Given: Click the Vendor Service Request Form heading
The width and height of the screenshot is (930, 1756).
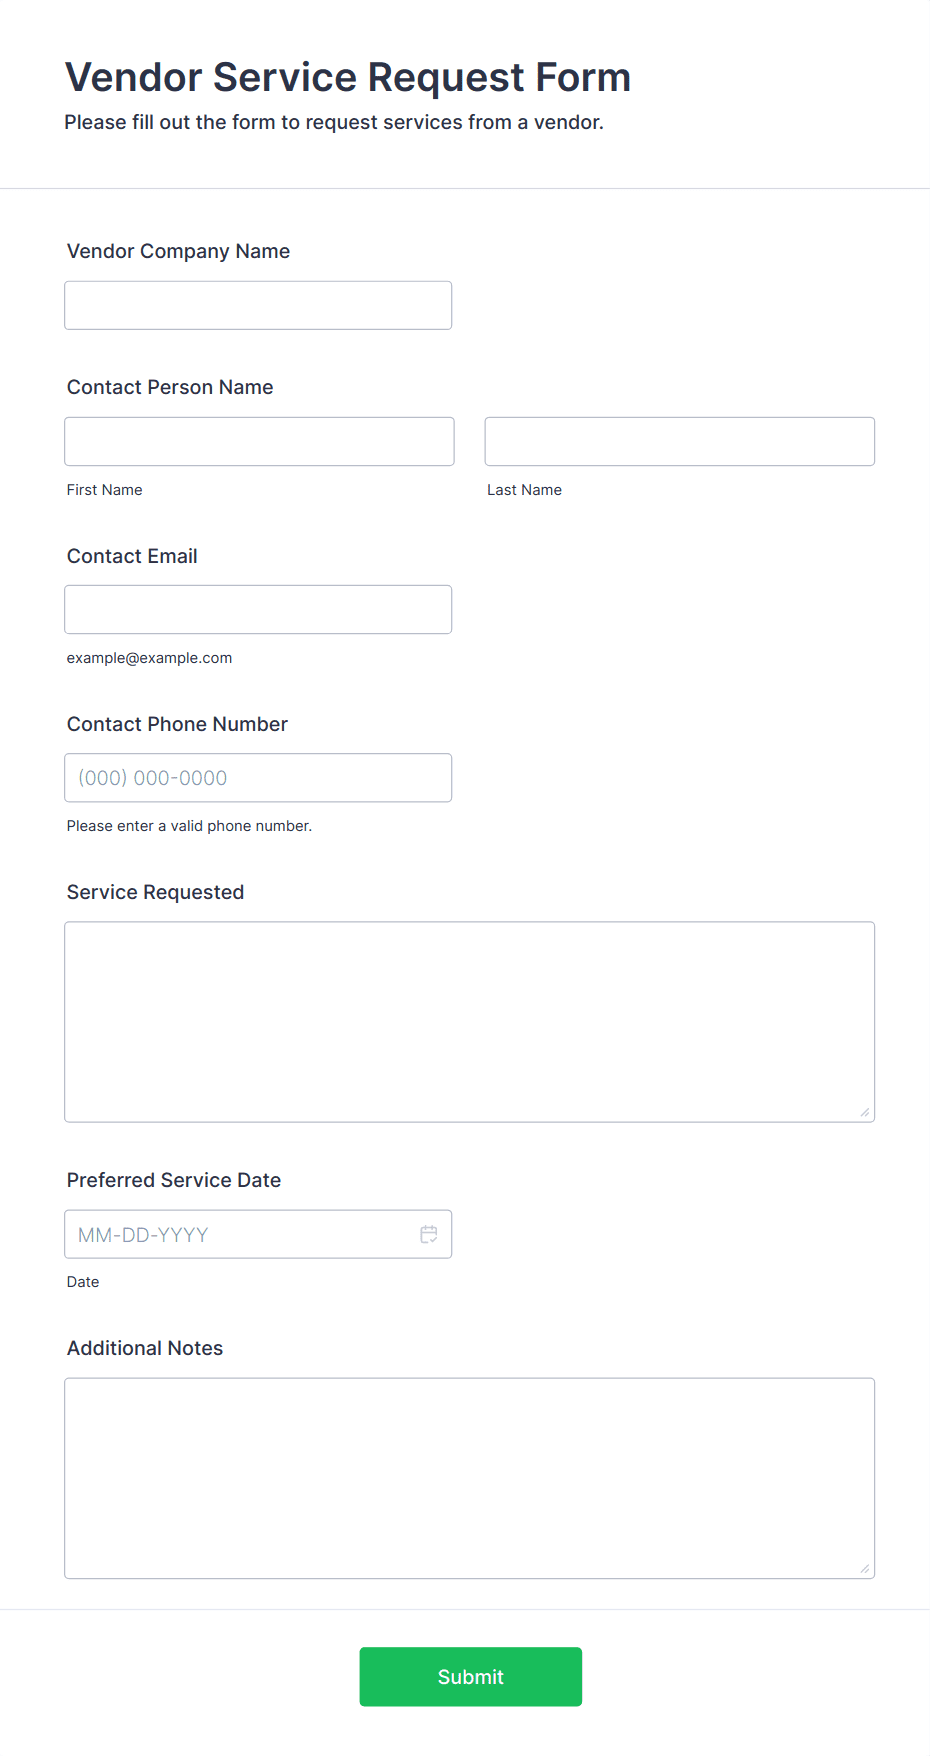Looking at the screenshot, I should pos(348,77).
